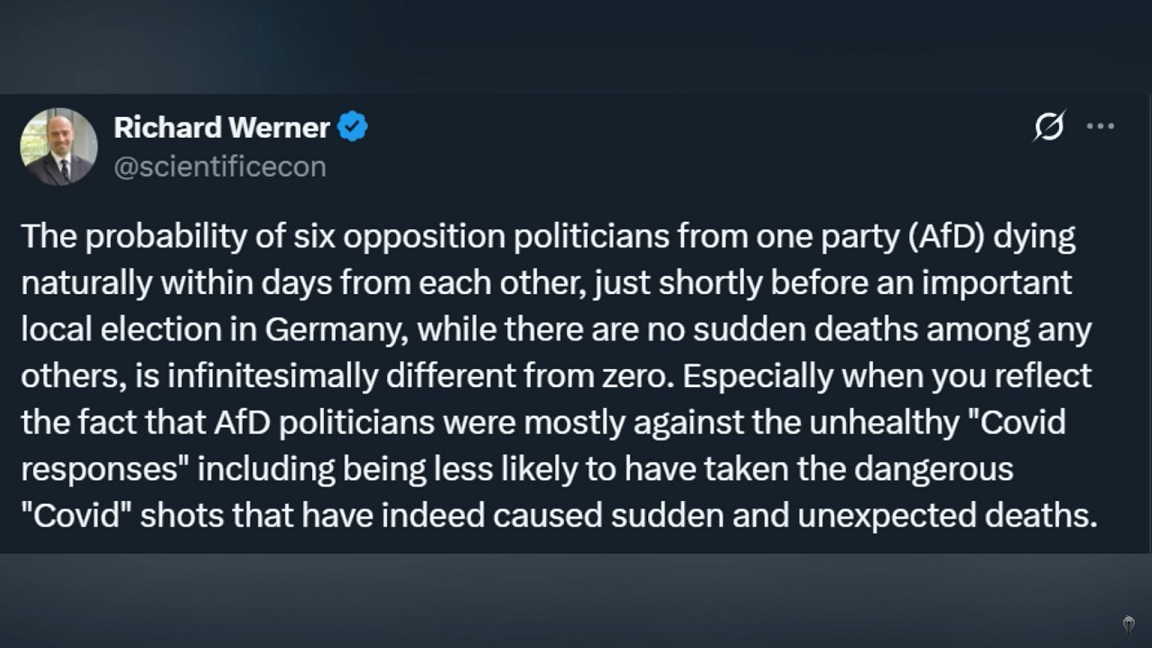
Task: Click 'Especially when you reflect' text
Action: coord(887,375)
